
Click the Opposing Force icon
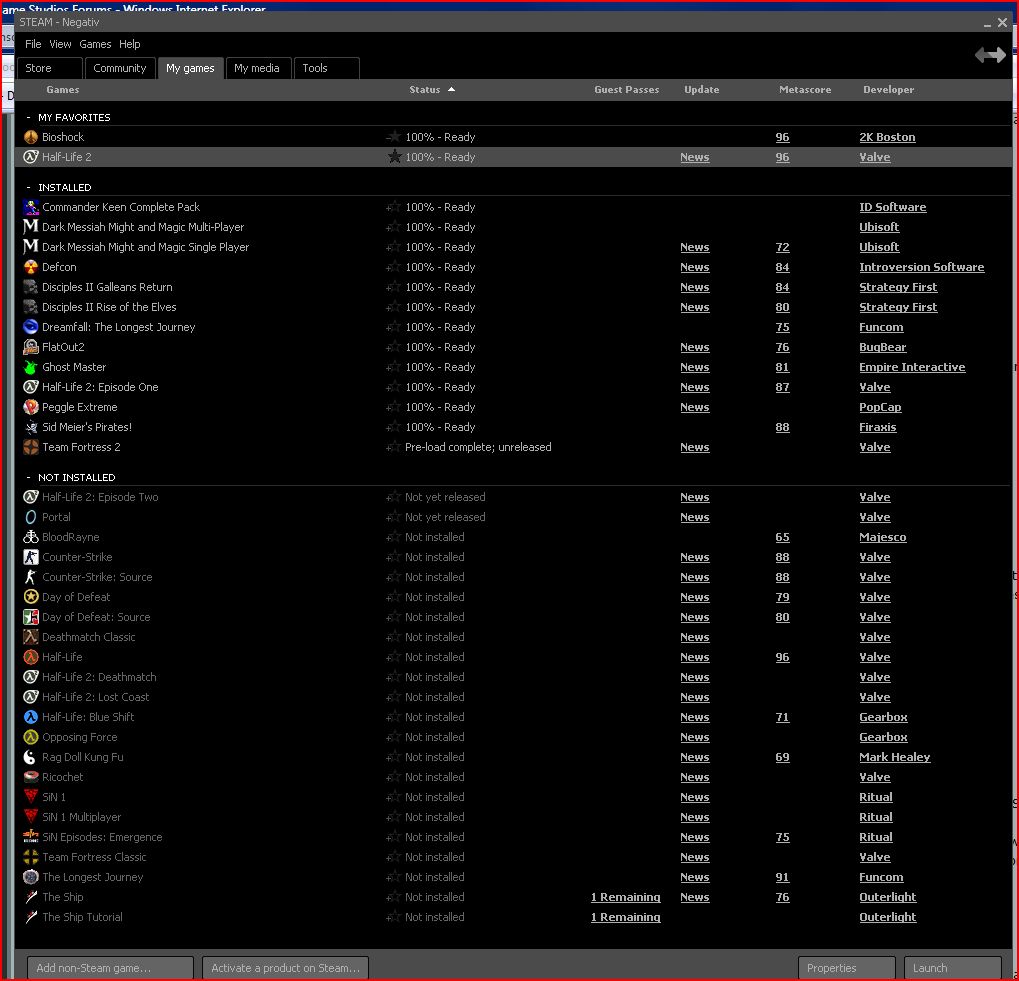[x=31, y=737]
